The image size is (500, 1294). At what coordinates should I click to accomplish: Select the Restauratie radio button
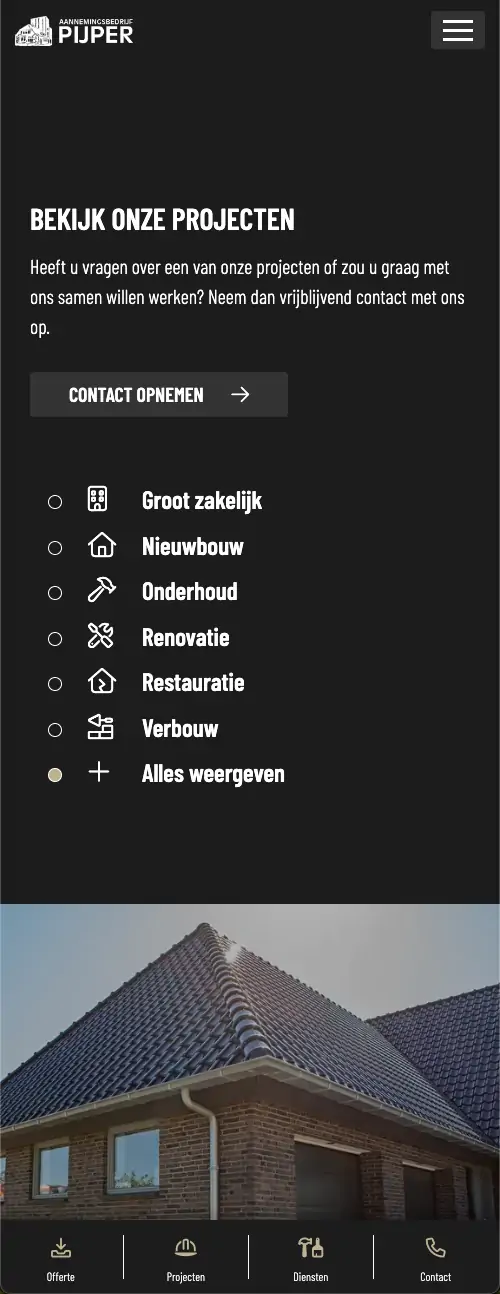(55, 684)
